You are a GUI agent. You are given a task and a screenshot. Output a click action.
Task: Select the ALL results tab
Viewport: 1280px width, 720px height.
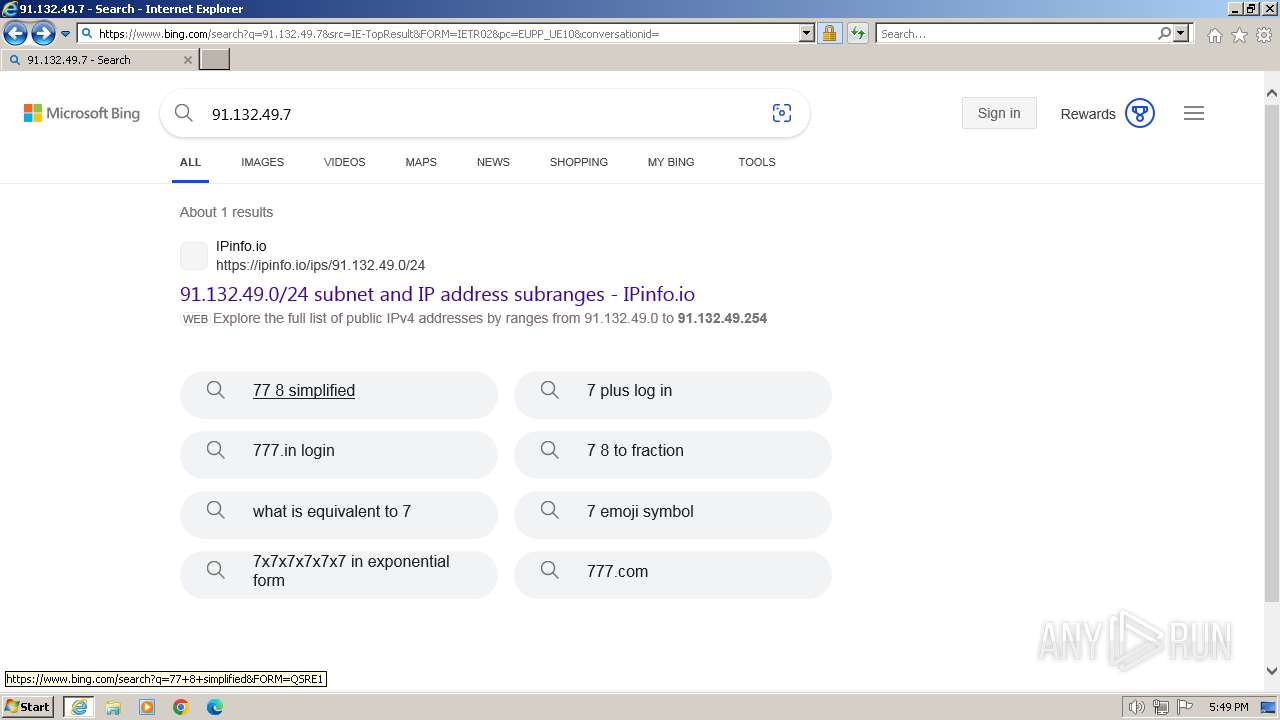190,162
